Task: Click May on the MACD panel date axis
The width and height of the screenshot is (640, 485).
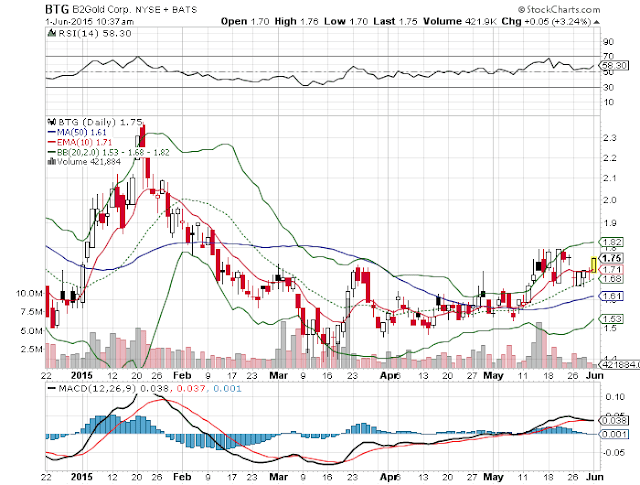Action: coord(493,477)
